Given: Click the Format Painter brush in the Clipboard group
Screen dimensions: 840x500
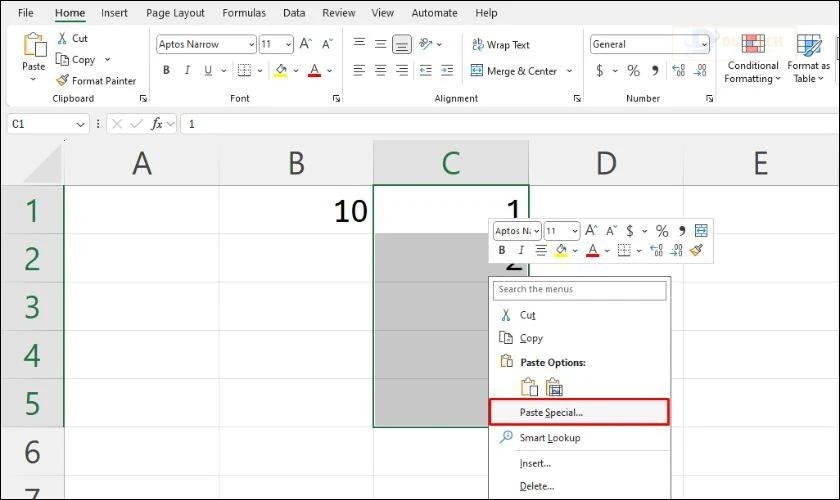Looking at the screenshot, I should [63, 80].
